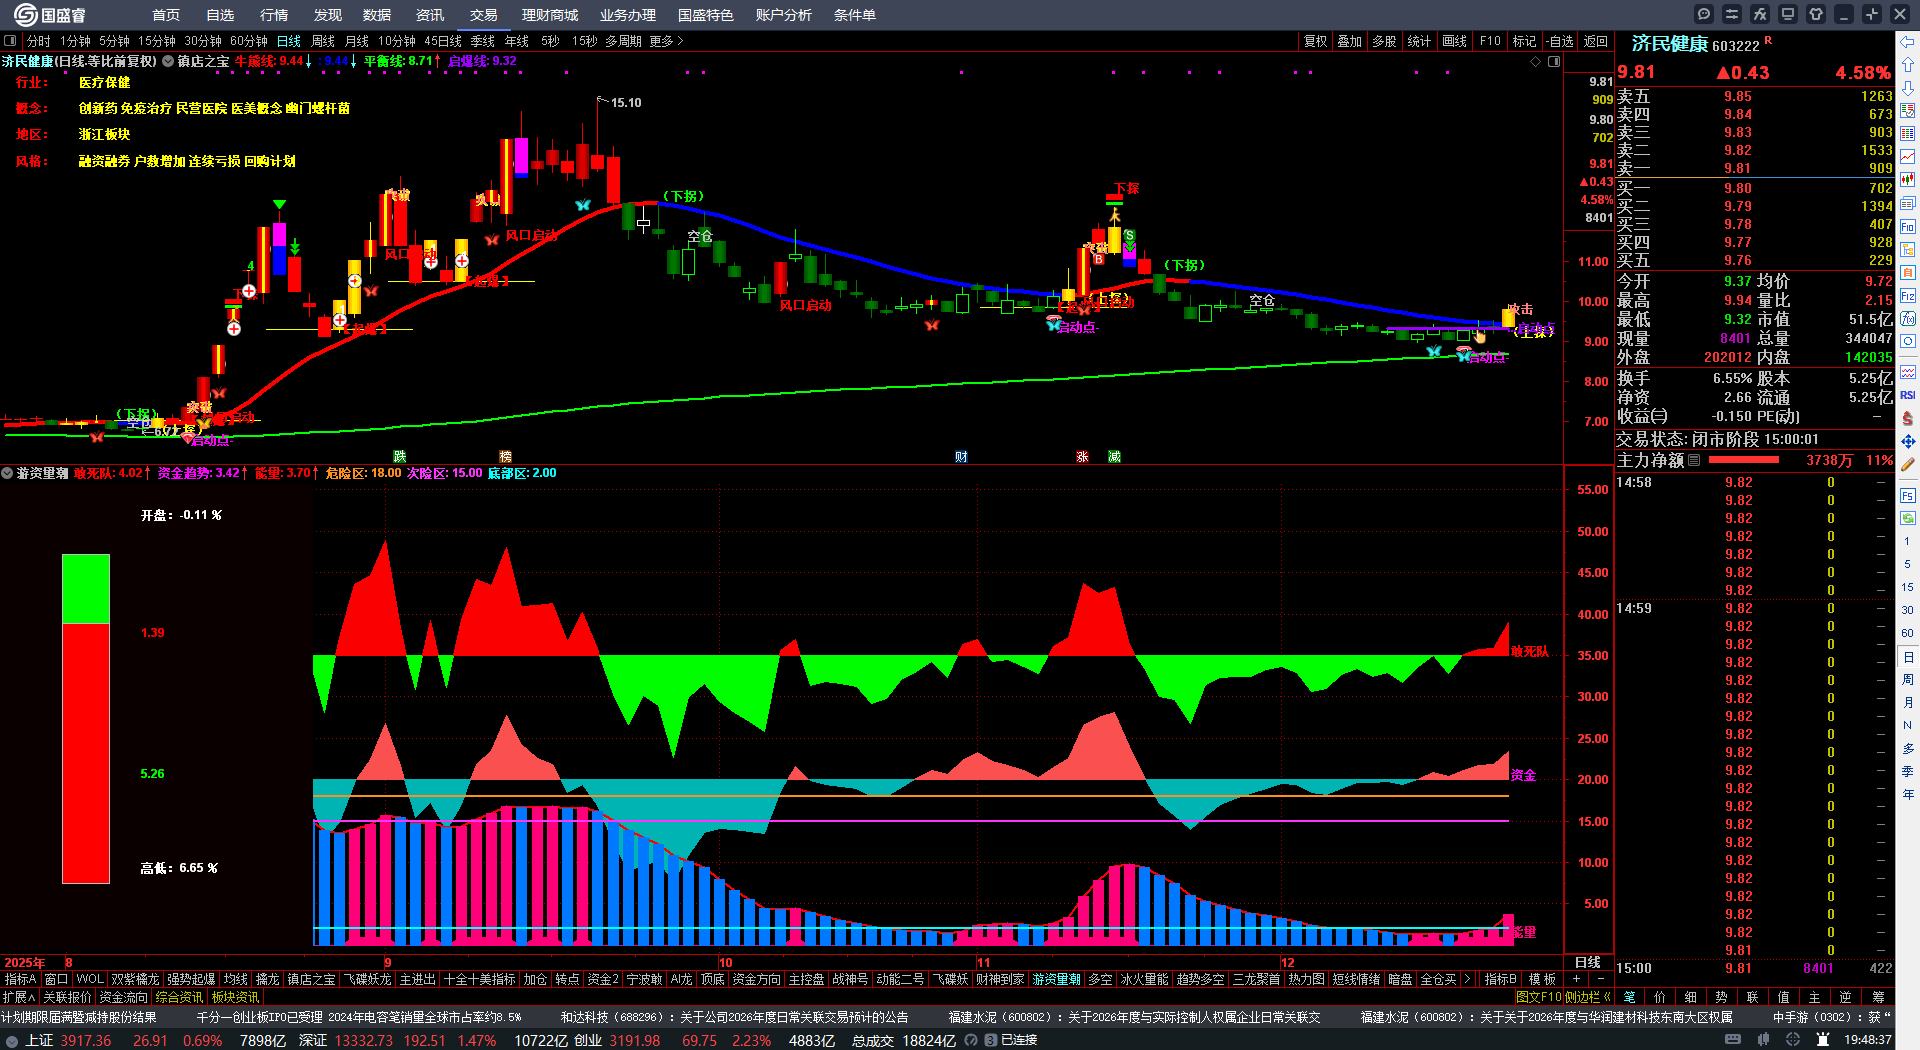Toggle the 笔 tick detail tab
This screenshot has width=1920, height=1050.
click(1630, 996)
